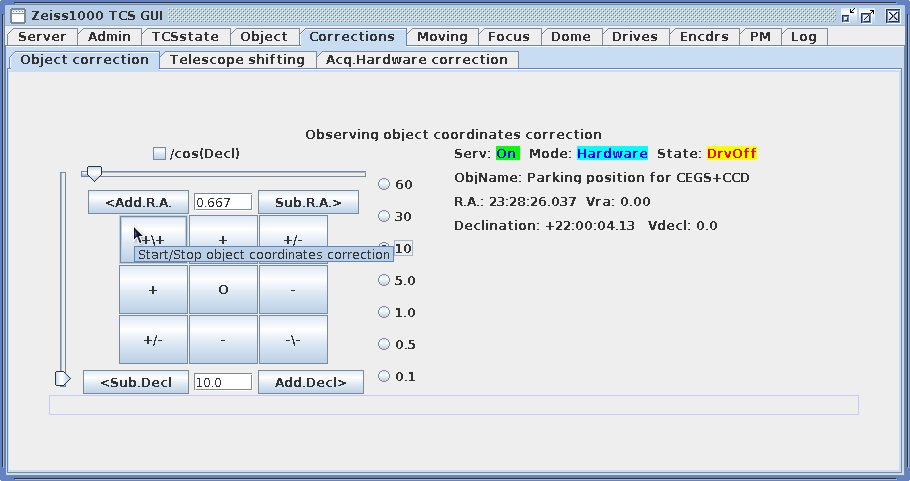Open the window menu icon beside Zeiss1000 title
Viewport: 910px width, 481px height.
pos(18,16)
